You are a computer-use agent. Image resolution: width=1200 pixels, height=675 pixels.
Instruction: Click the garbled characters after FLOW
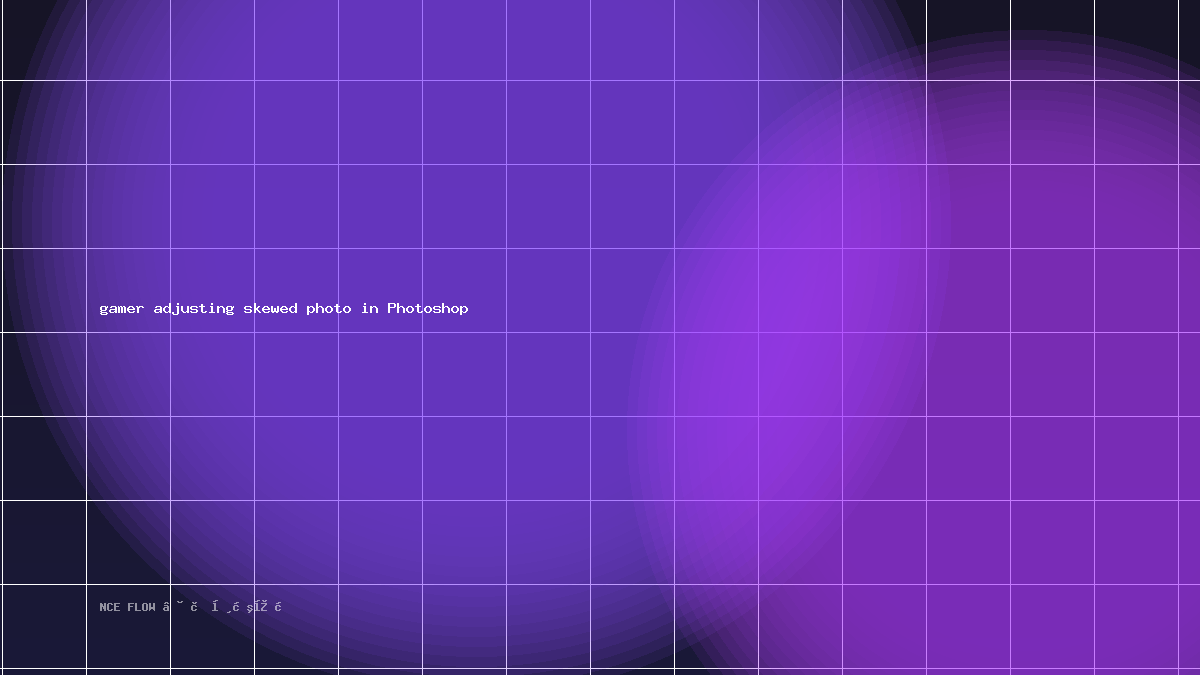(222, 606)
